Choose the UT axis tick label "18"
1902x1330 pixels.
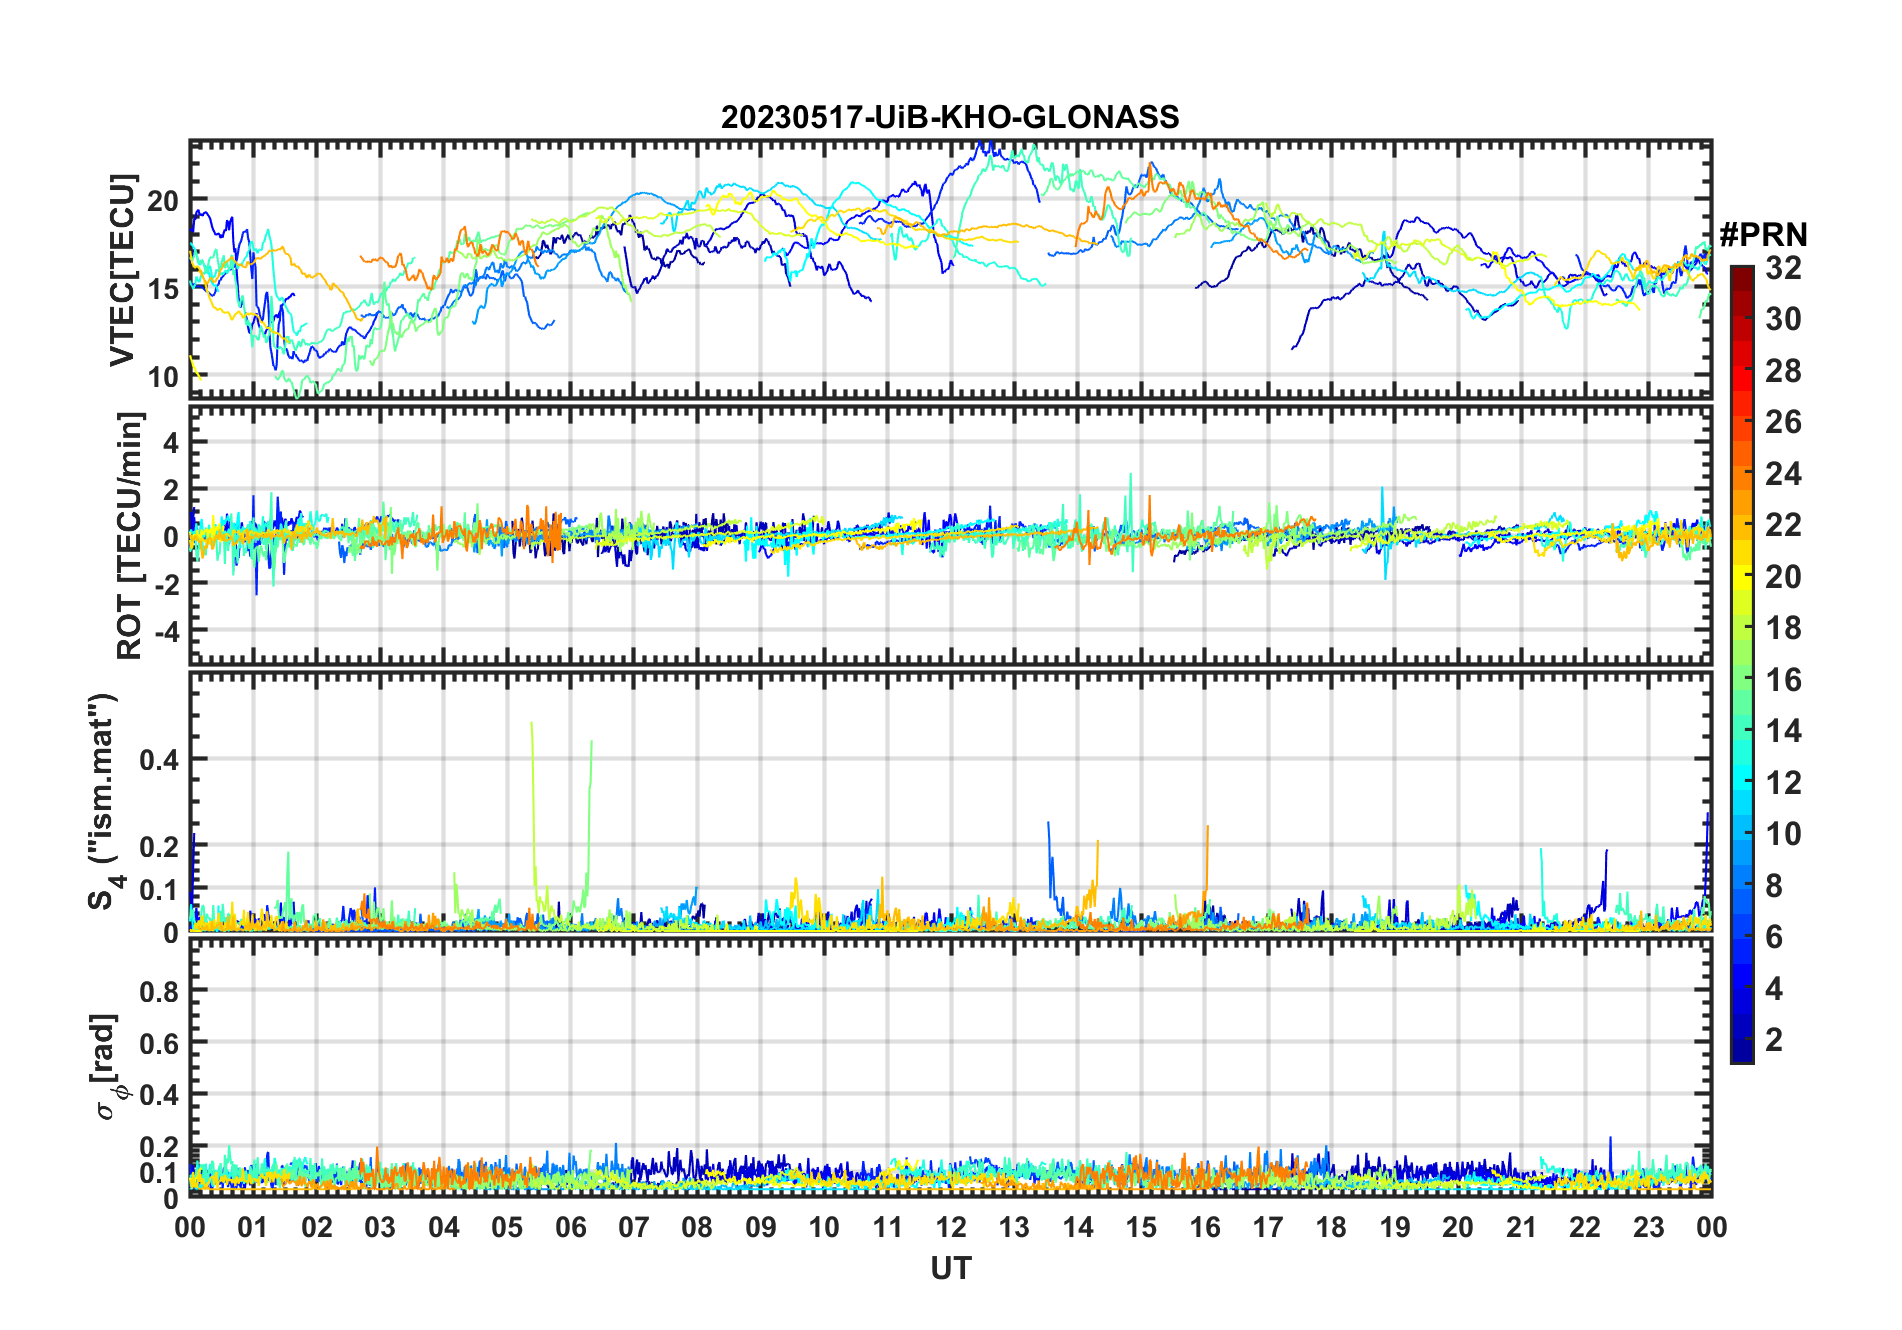pos(1331,1228)
